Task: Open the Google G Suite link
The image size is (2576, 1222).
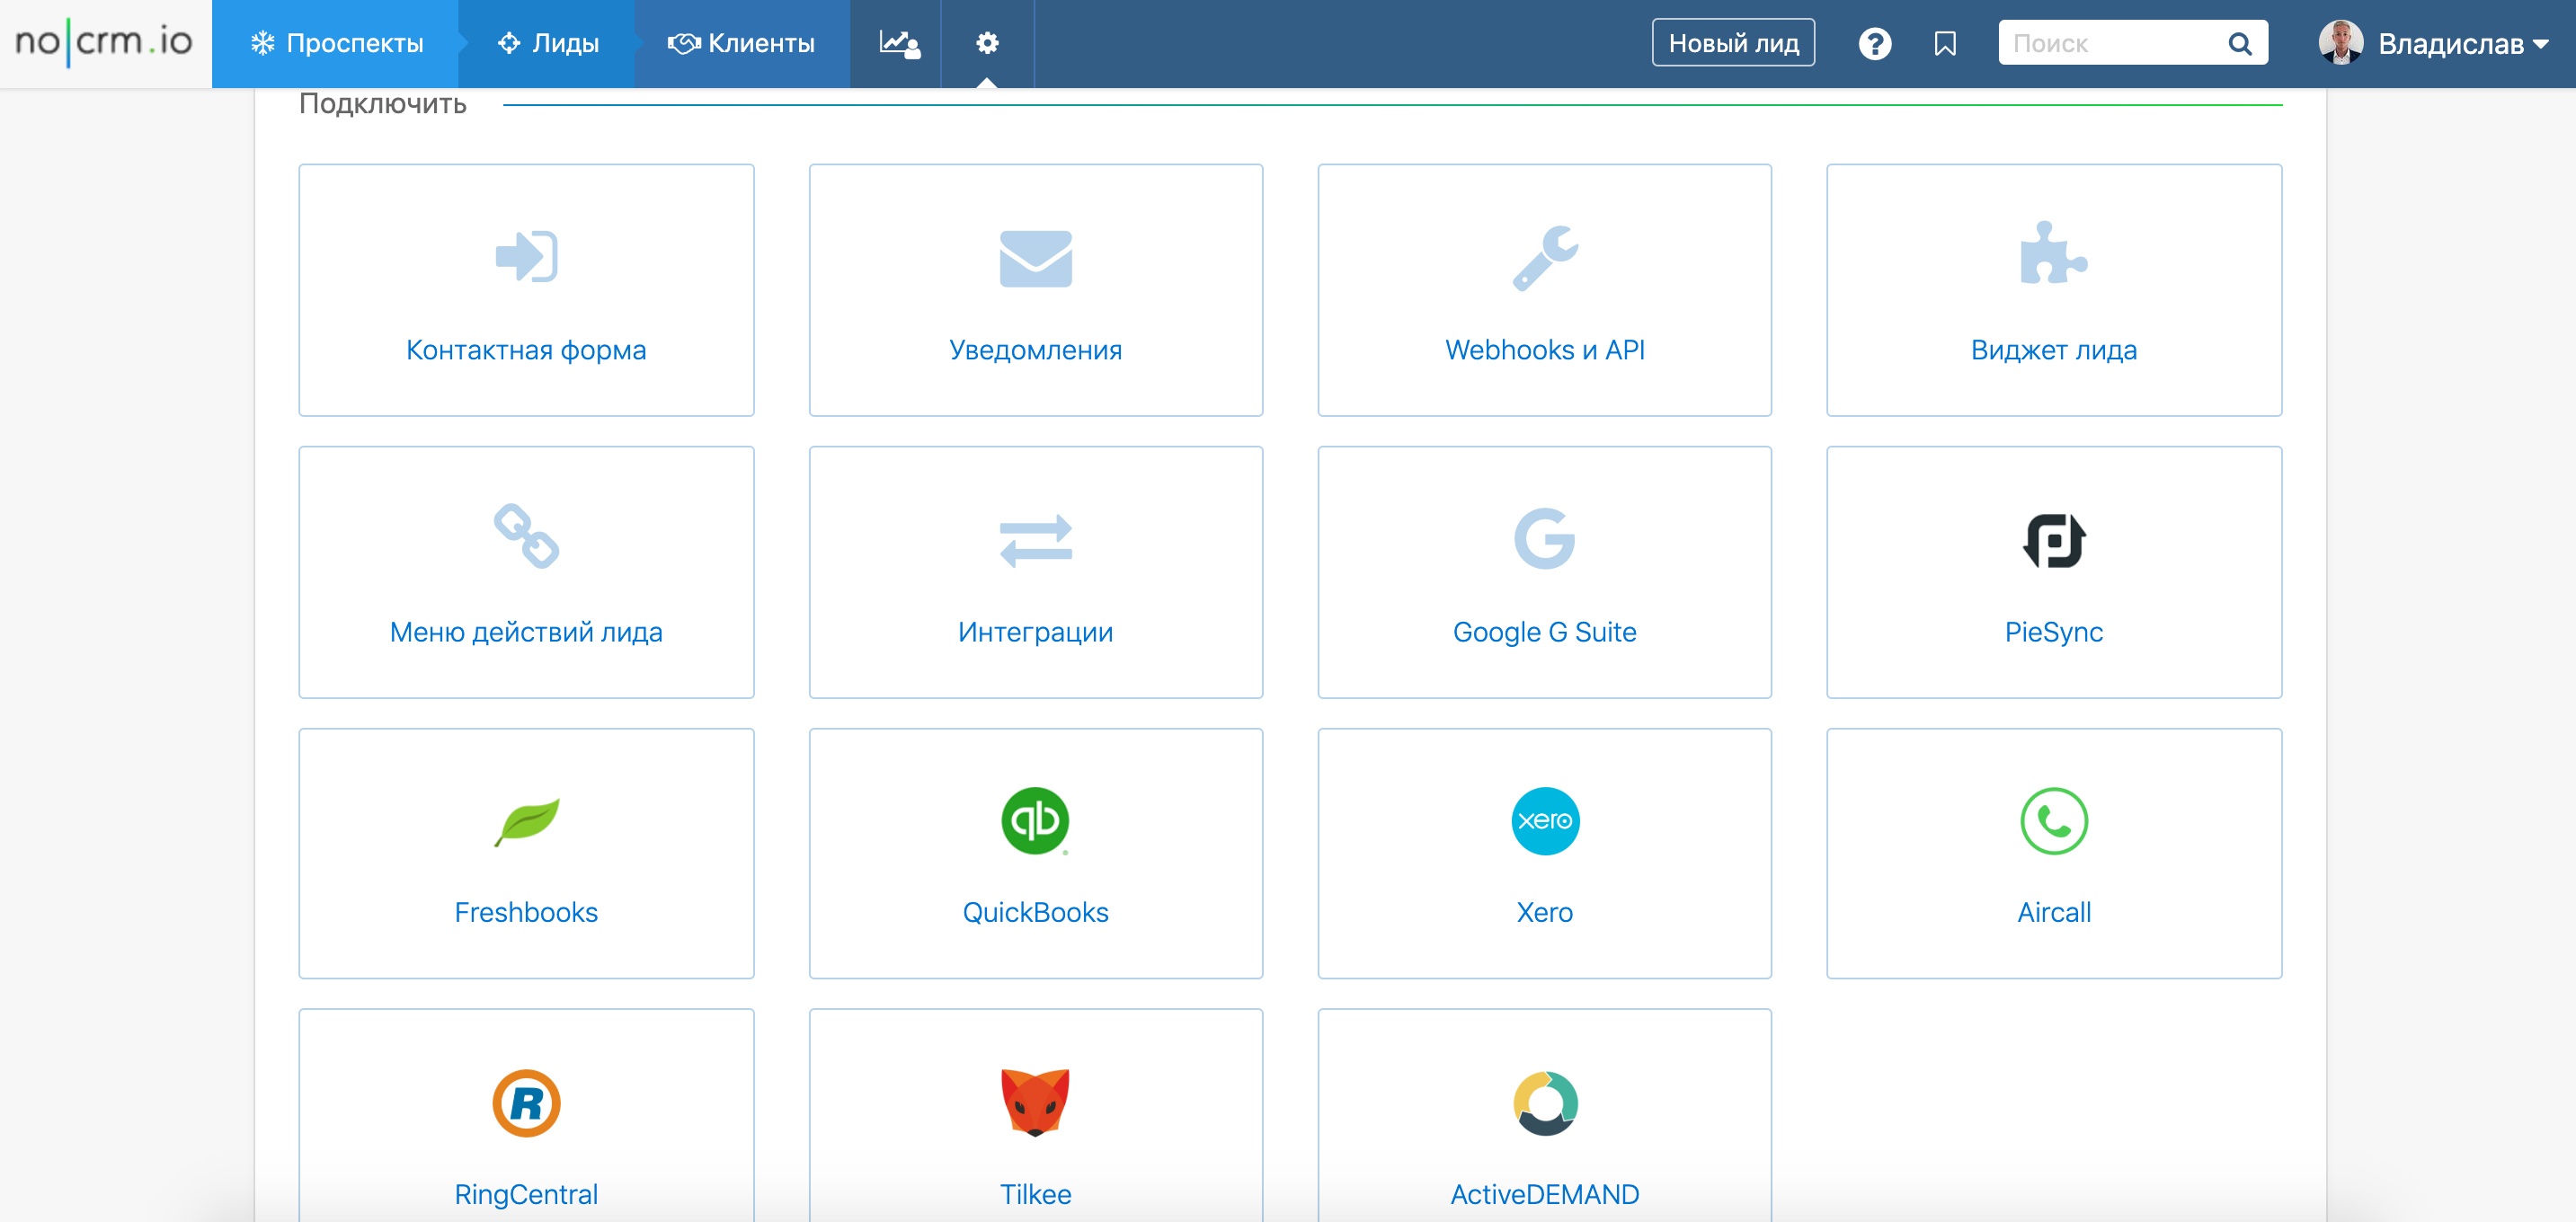Action: click(x=1544, y=632)
